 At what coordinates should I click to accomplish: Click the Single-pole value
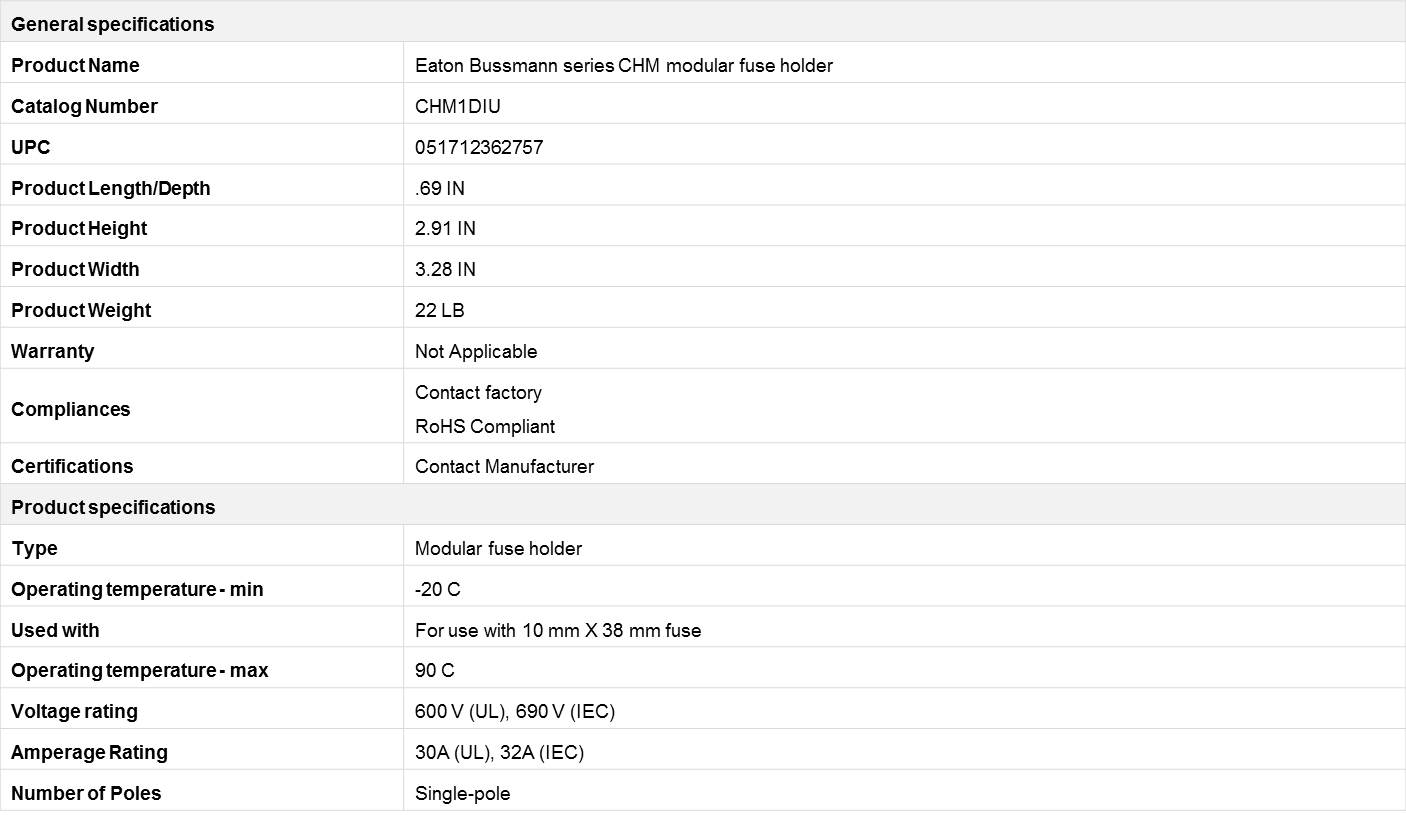[462, 793]
